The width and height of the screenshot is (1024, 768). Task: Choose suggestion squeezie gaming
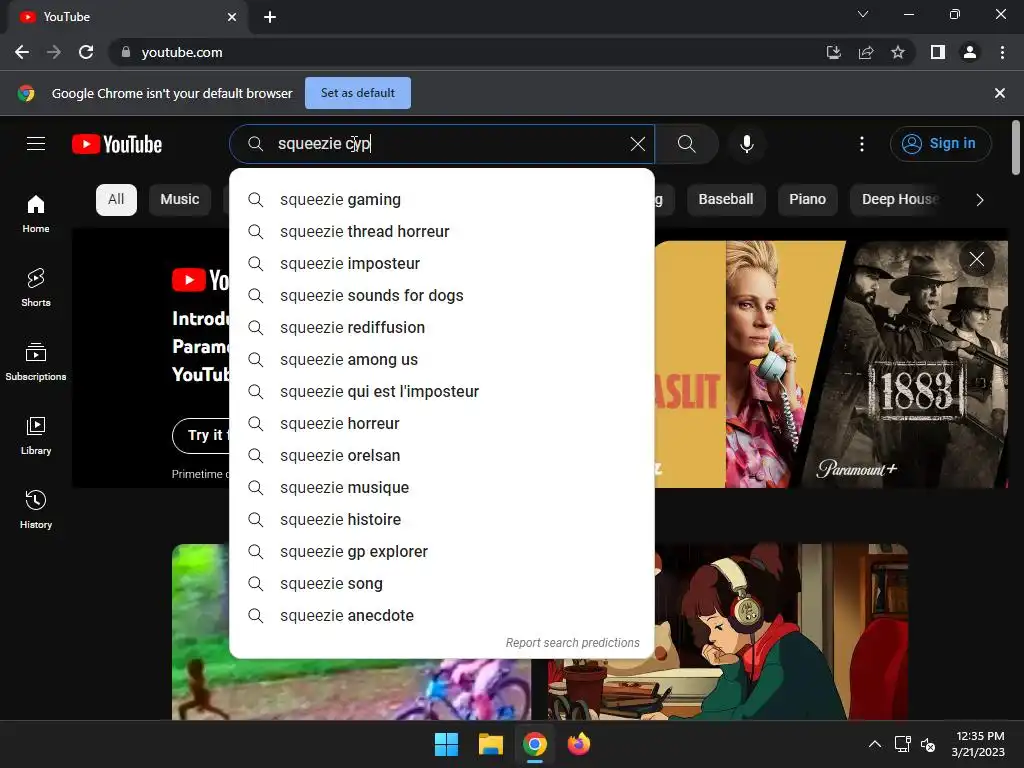pos(442,200)
